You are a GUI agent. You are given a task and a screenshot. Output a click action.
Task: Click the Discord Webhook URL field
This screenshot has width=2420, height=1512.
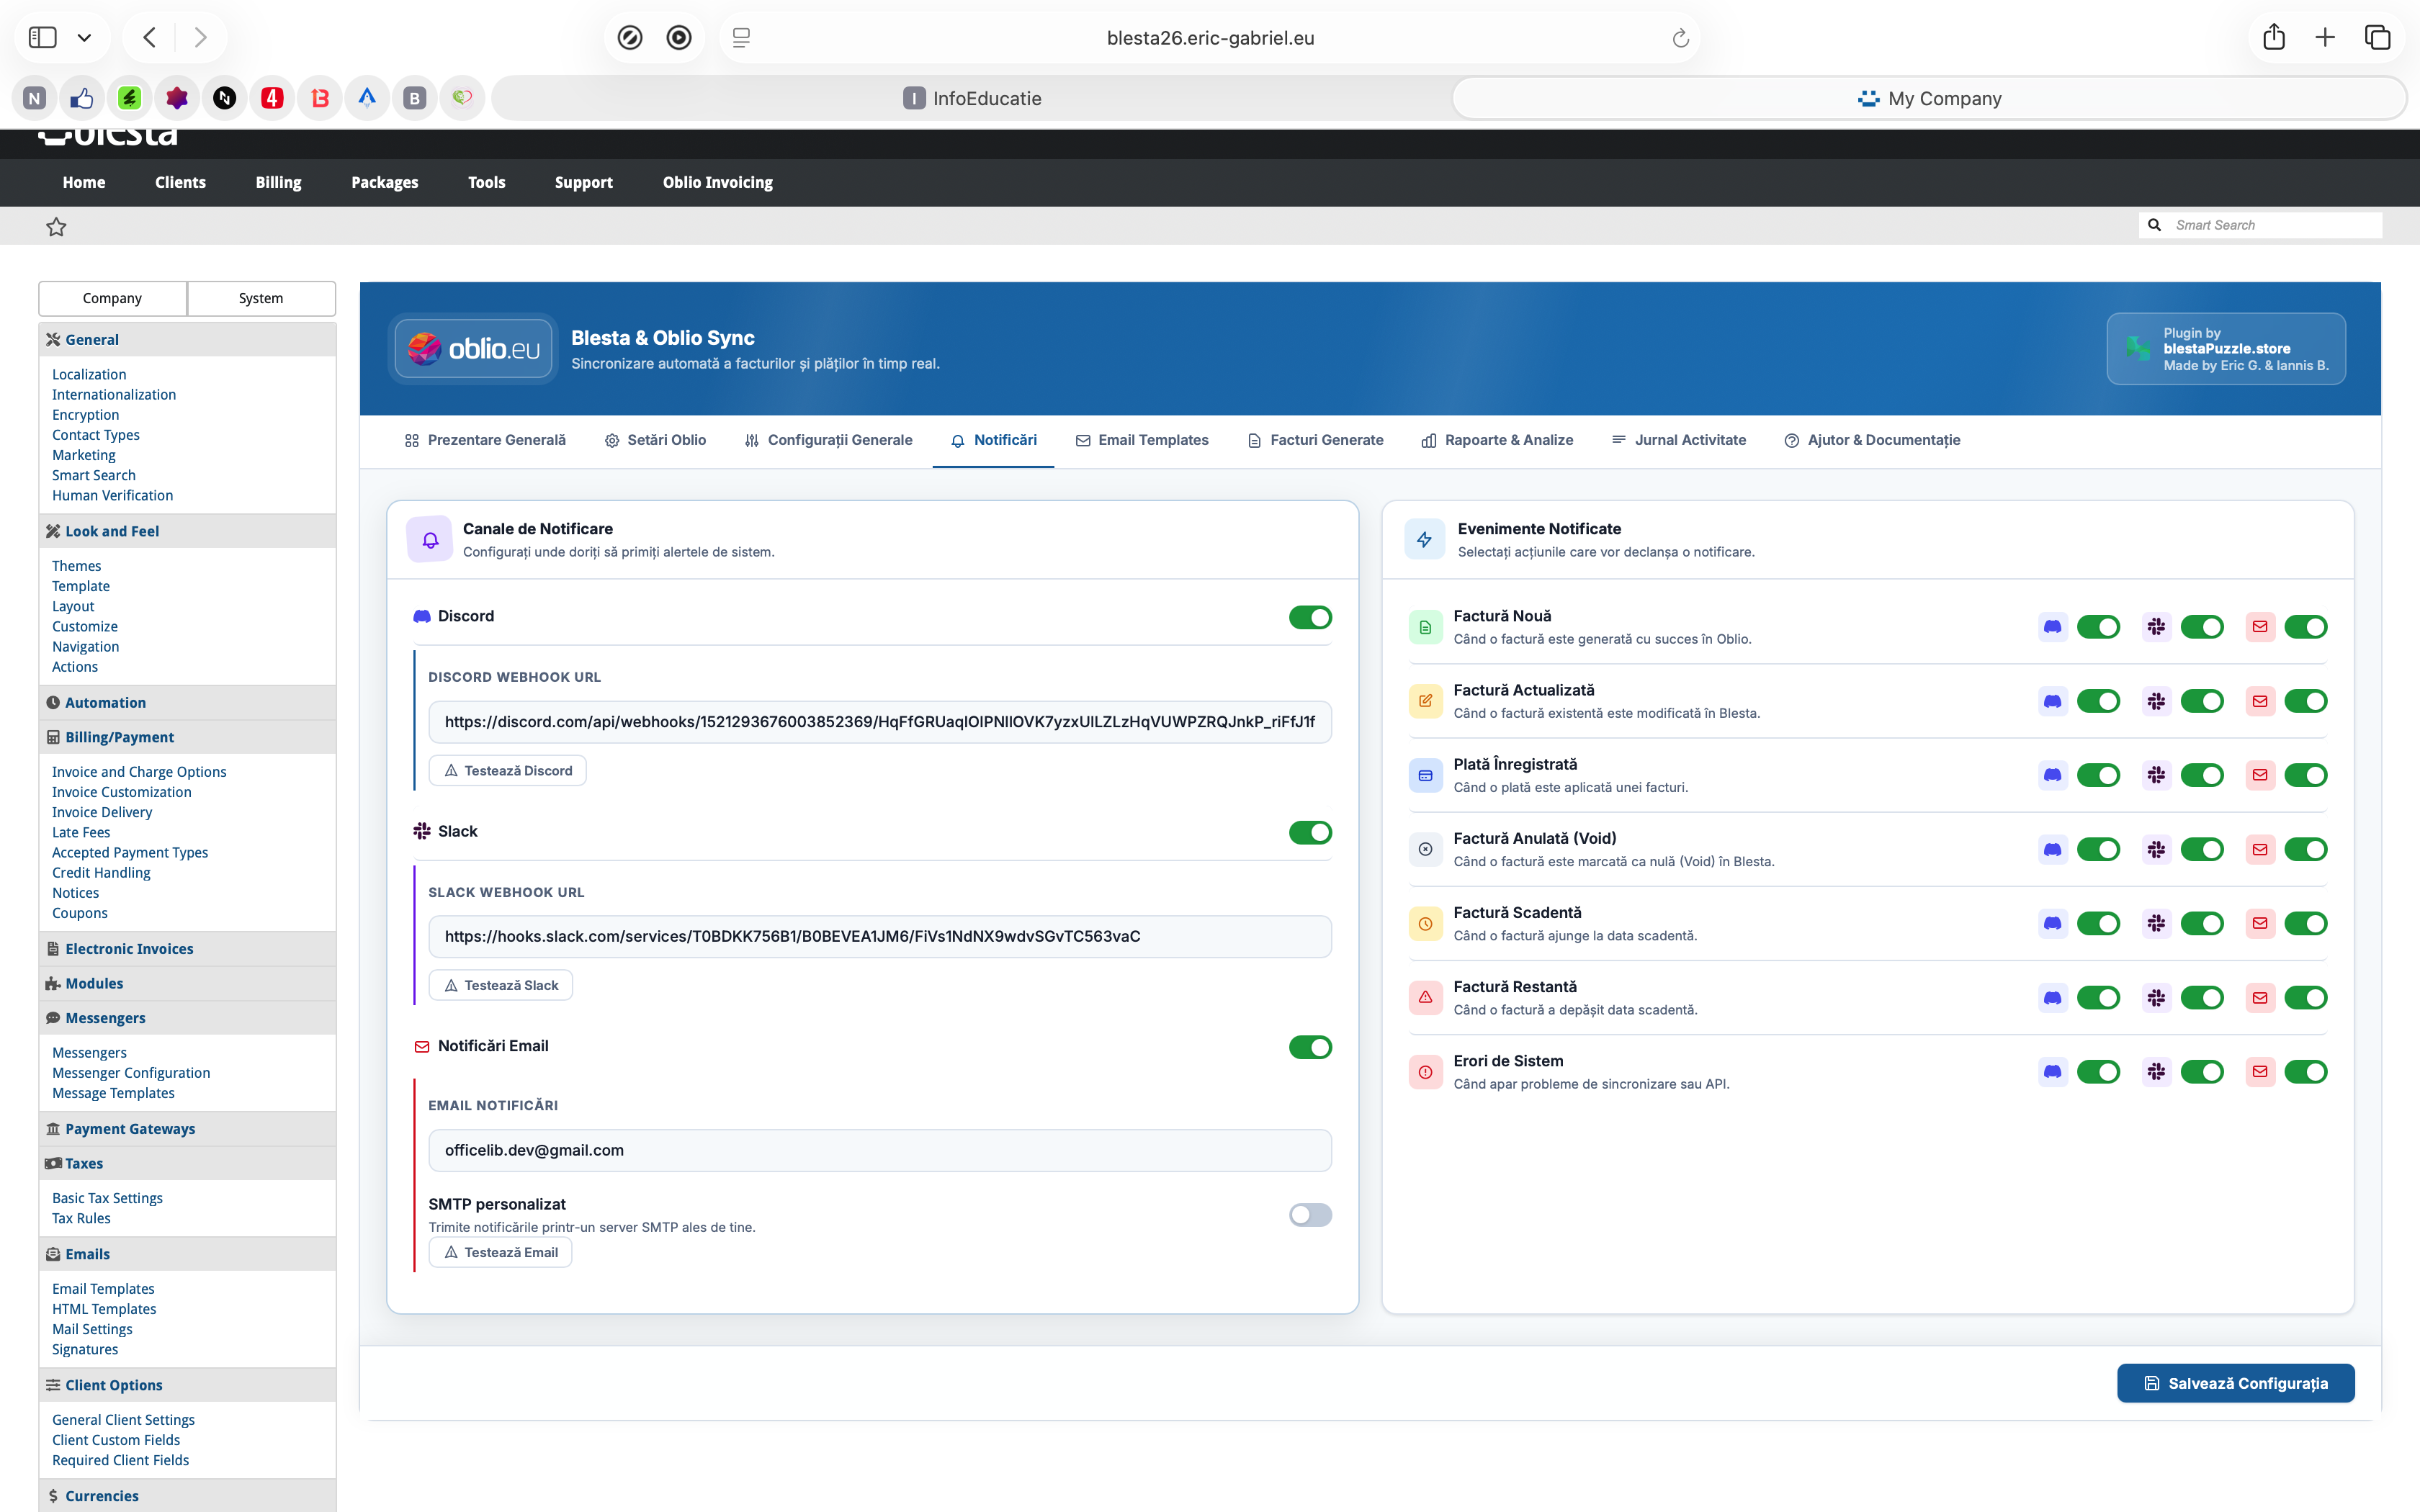pos(880,722)
